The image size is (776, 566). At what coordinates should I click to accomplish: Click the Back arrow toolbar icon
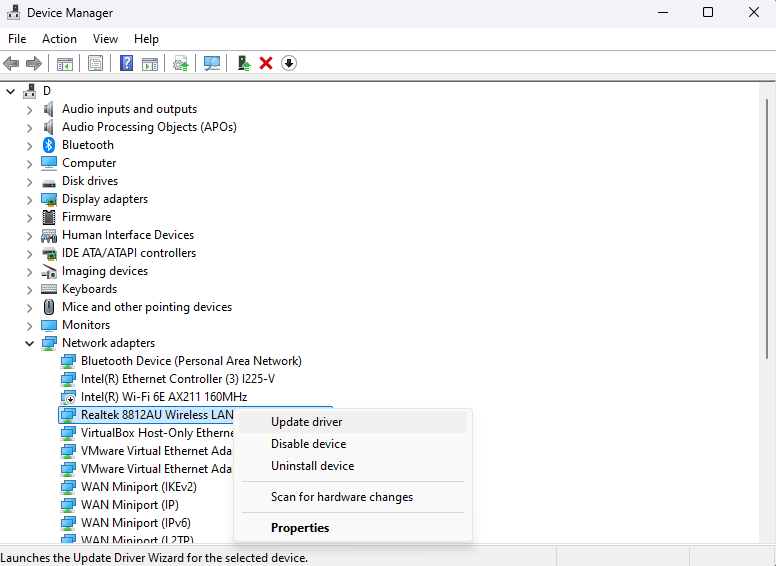[x=11, y=63]
